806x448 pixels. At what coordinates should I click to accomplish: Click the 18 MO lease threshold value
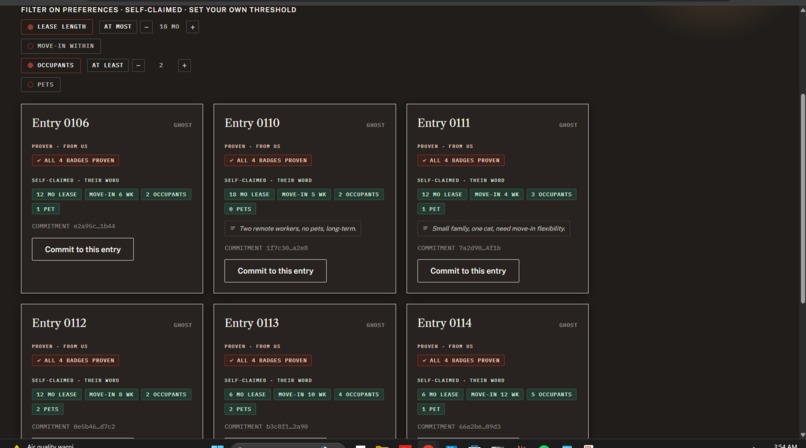(x=169, y=27)
